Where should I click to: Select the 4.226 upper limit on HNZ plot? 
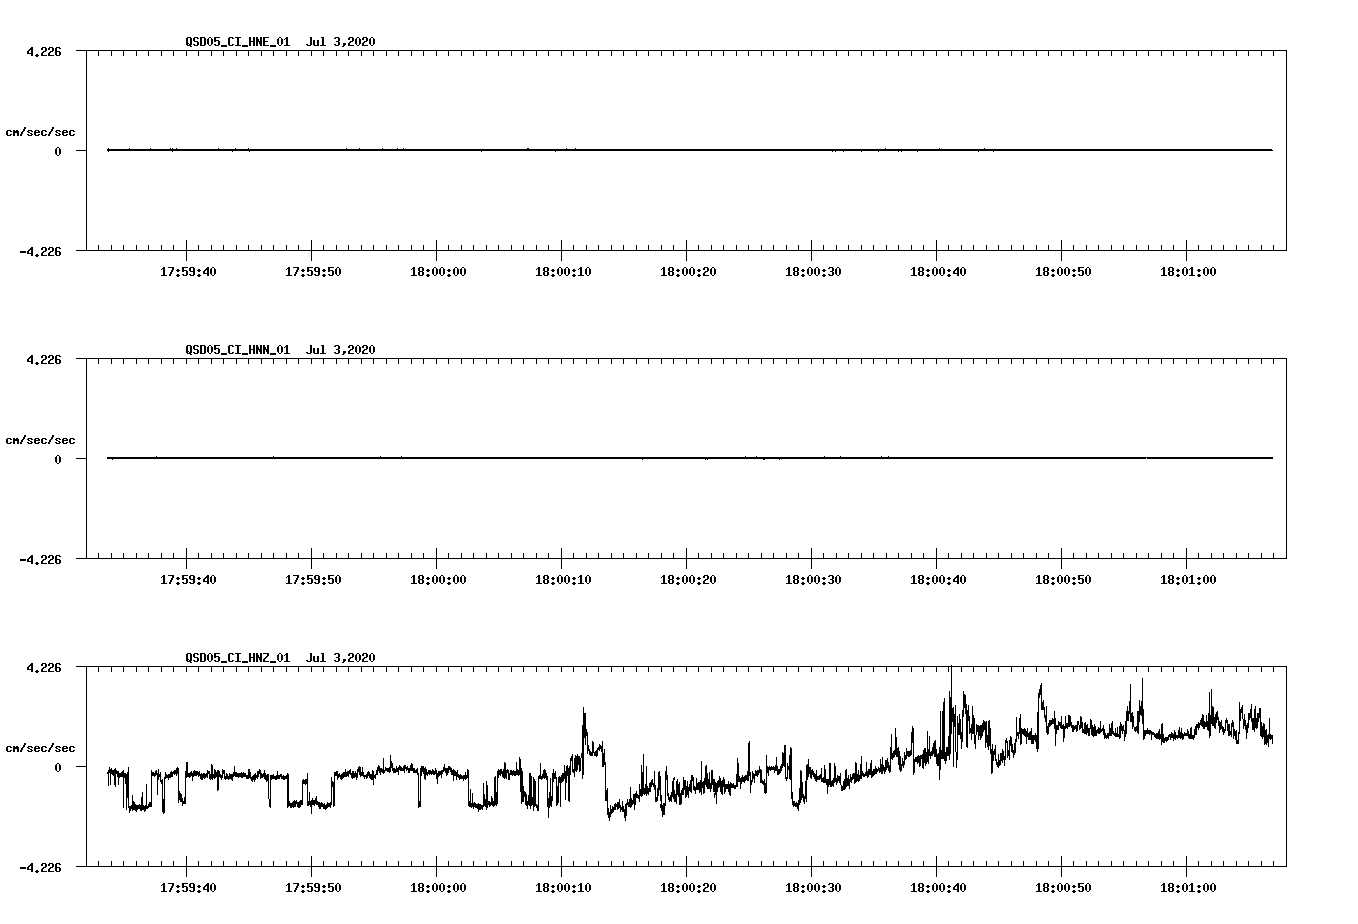point(44,667)
